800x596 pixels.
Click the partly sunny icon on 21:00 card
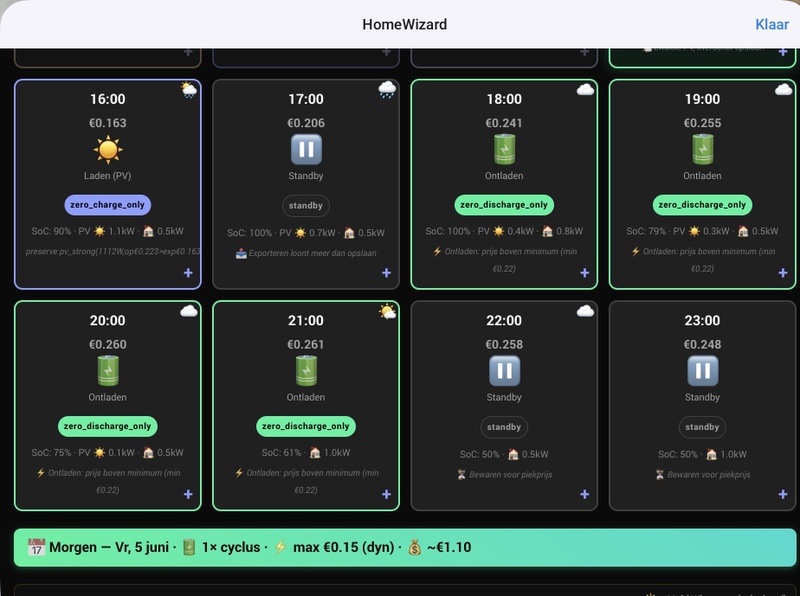click(387, 311)
